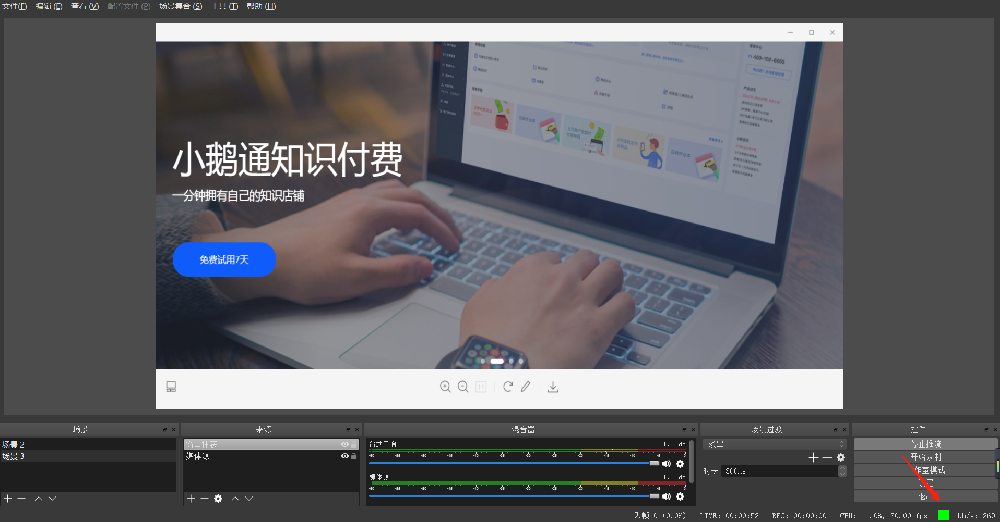Screen dimensions: 1000x522
Task: Click the 开始录制 start recording button
Action: pos(925,457)
